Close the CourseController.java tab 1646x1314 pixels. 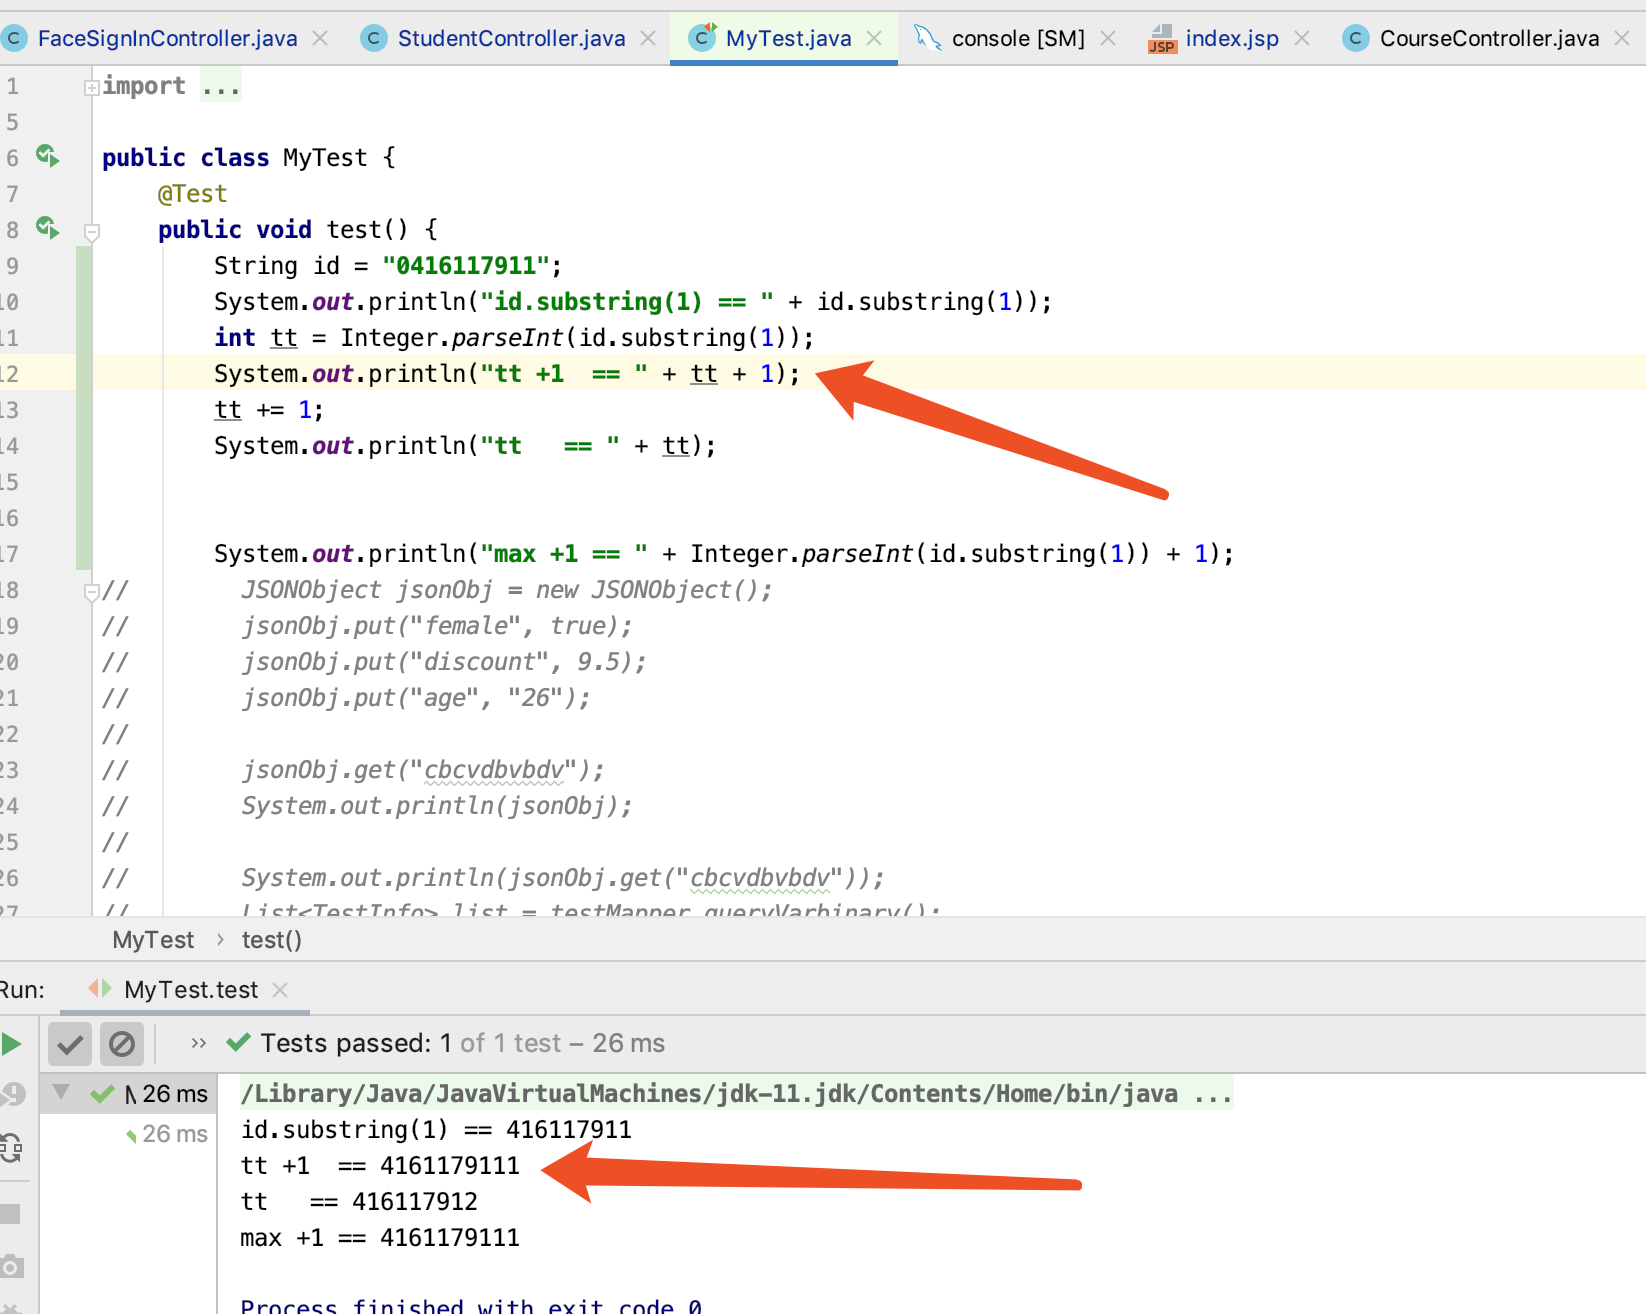coord(1622,38)
